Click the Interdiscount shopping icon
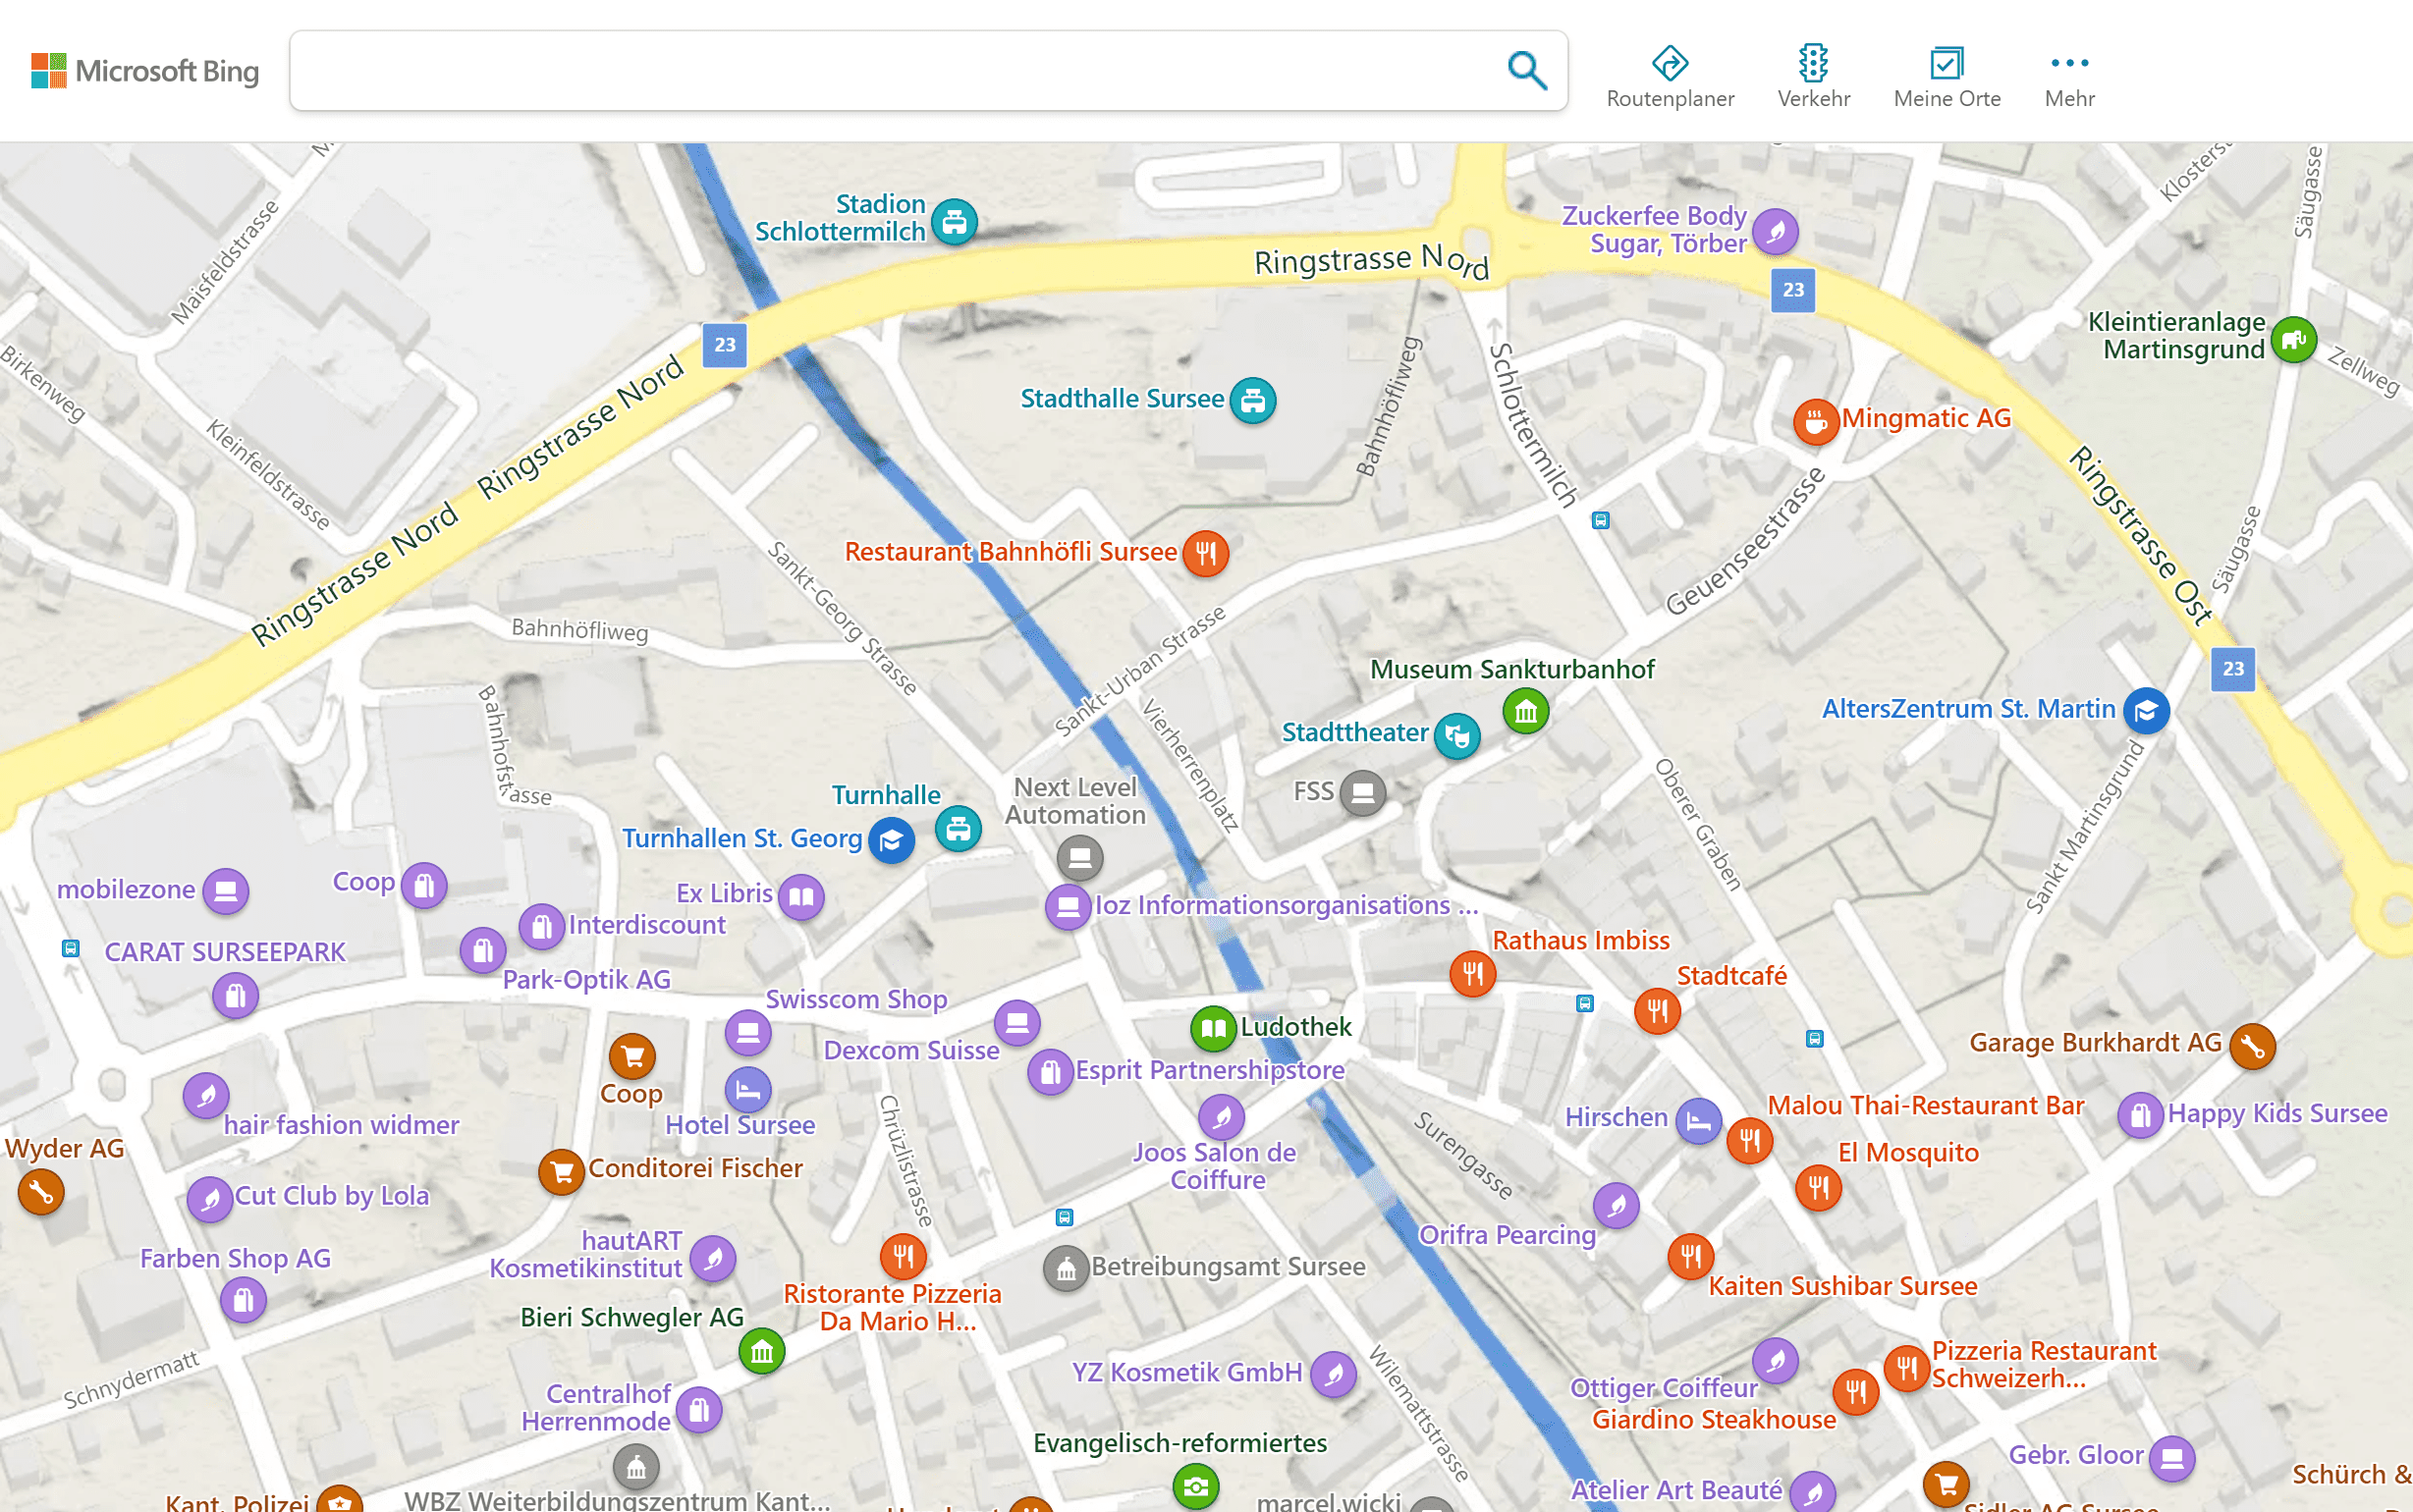This screenshot has width=2413, height=1512. pos(542,928)
